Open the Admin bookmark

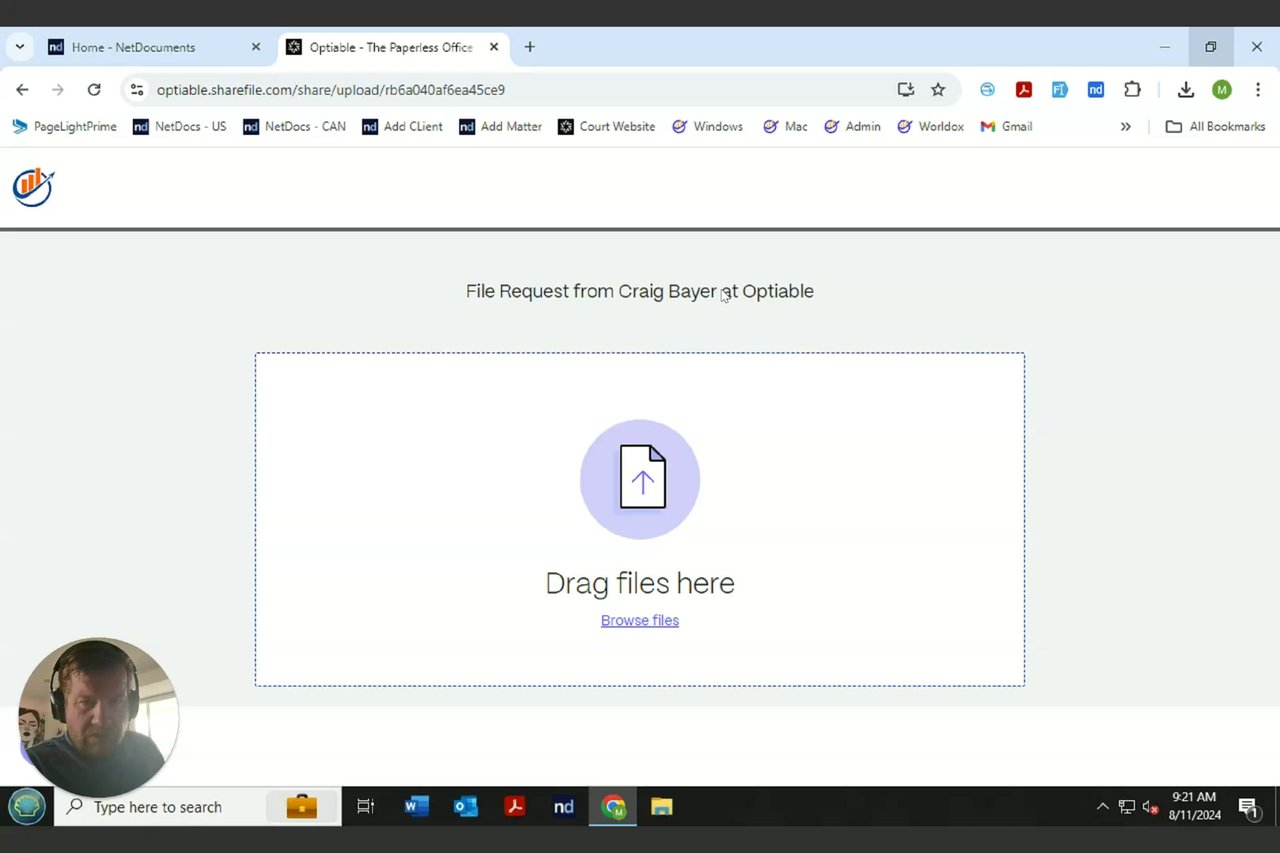(853, 127)
